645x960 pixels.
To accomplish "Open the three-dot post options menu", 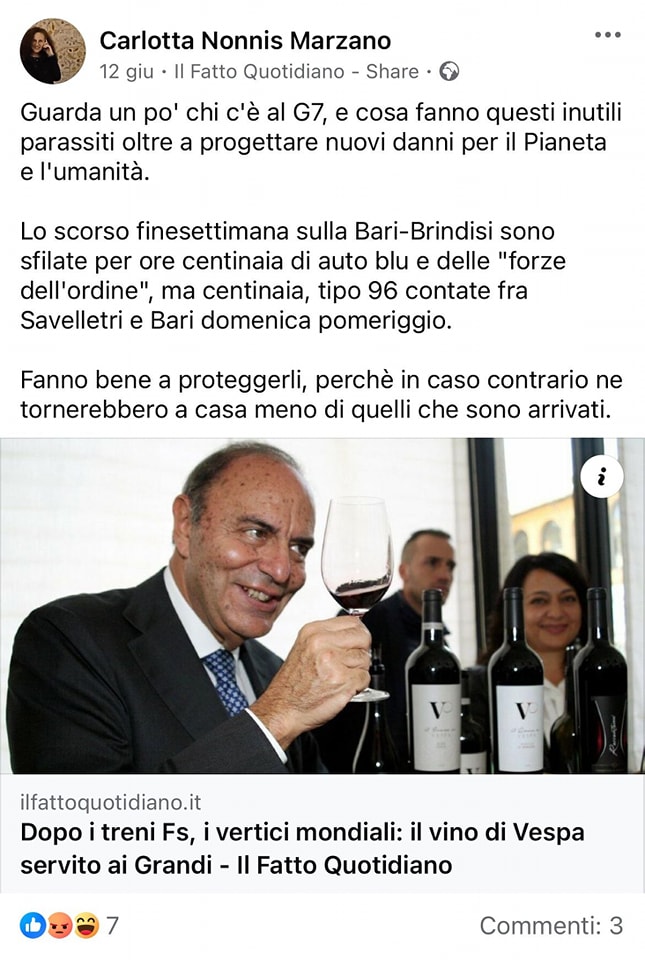I will coord(607,35).
